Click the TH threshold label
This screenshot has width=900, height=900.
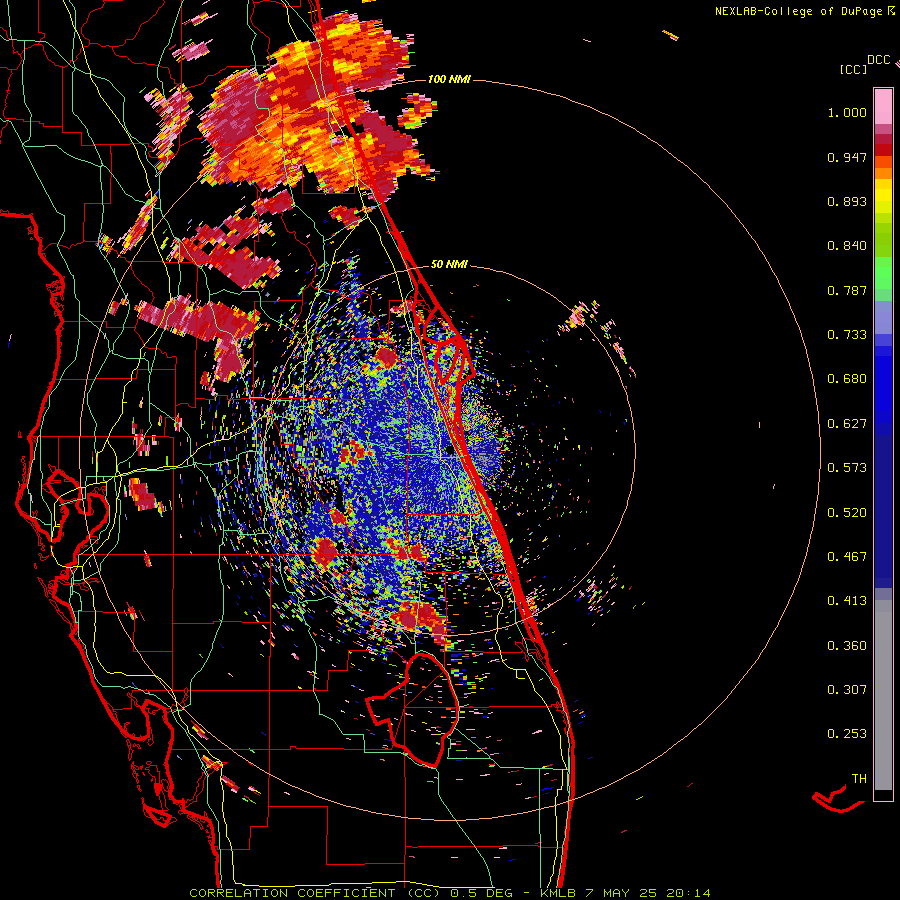tap(859, 779)
